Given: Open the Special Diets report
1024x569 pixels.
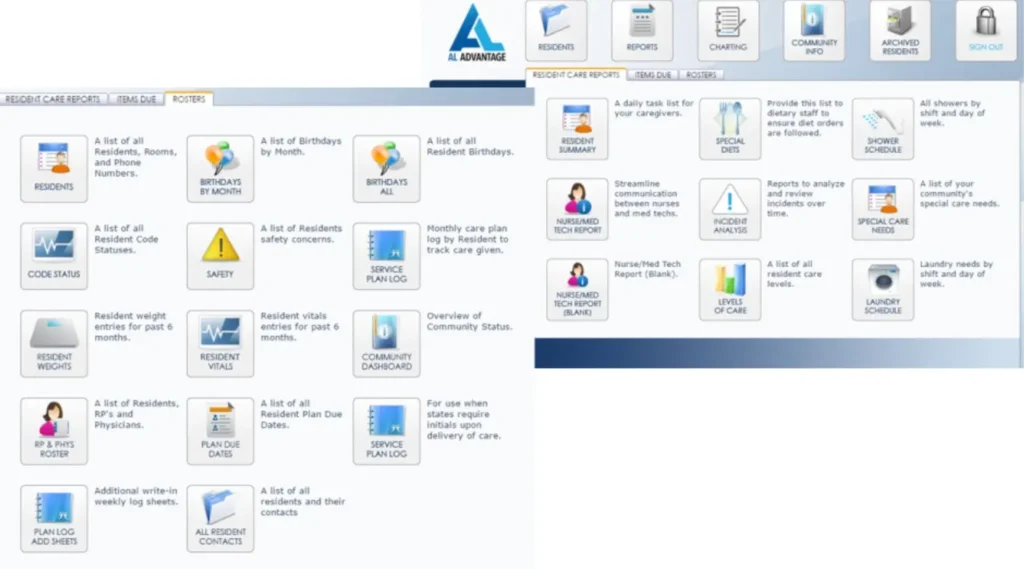Looking at the screenshot, I should tap(730, 129).
